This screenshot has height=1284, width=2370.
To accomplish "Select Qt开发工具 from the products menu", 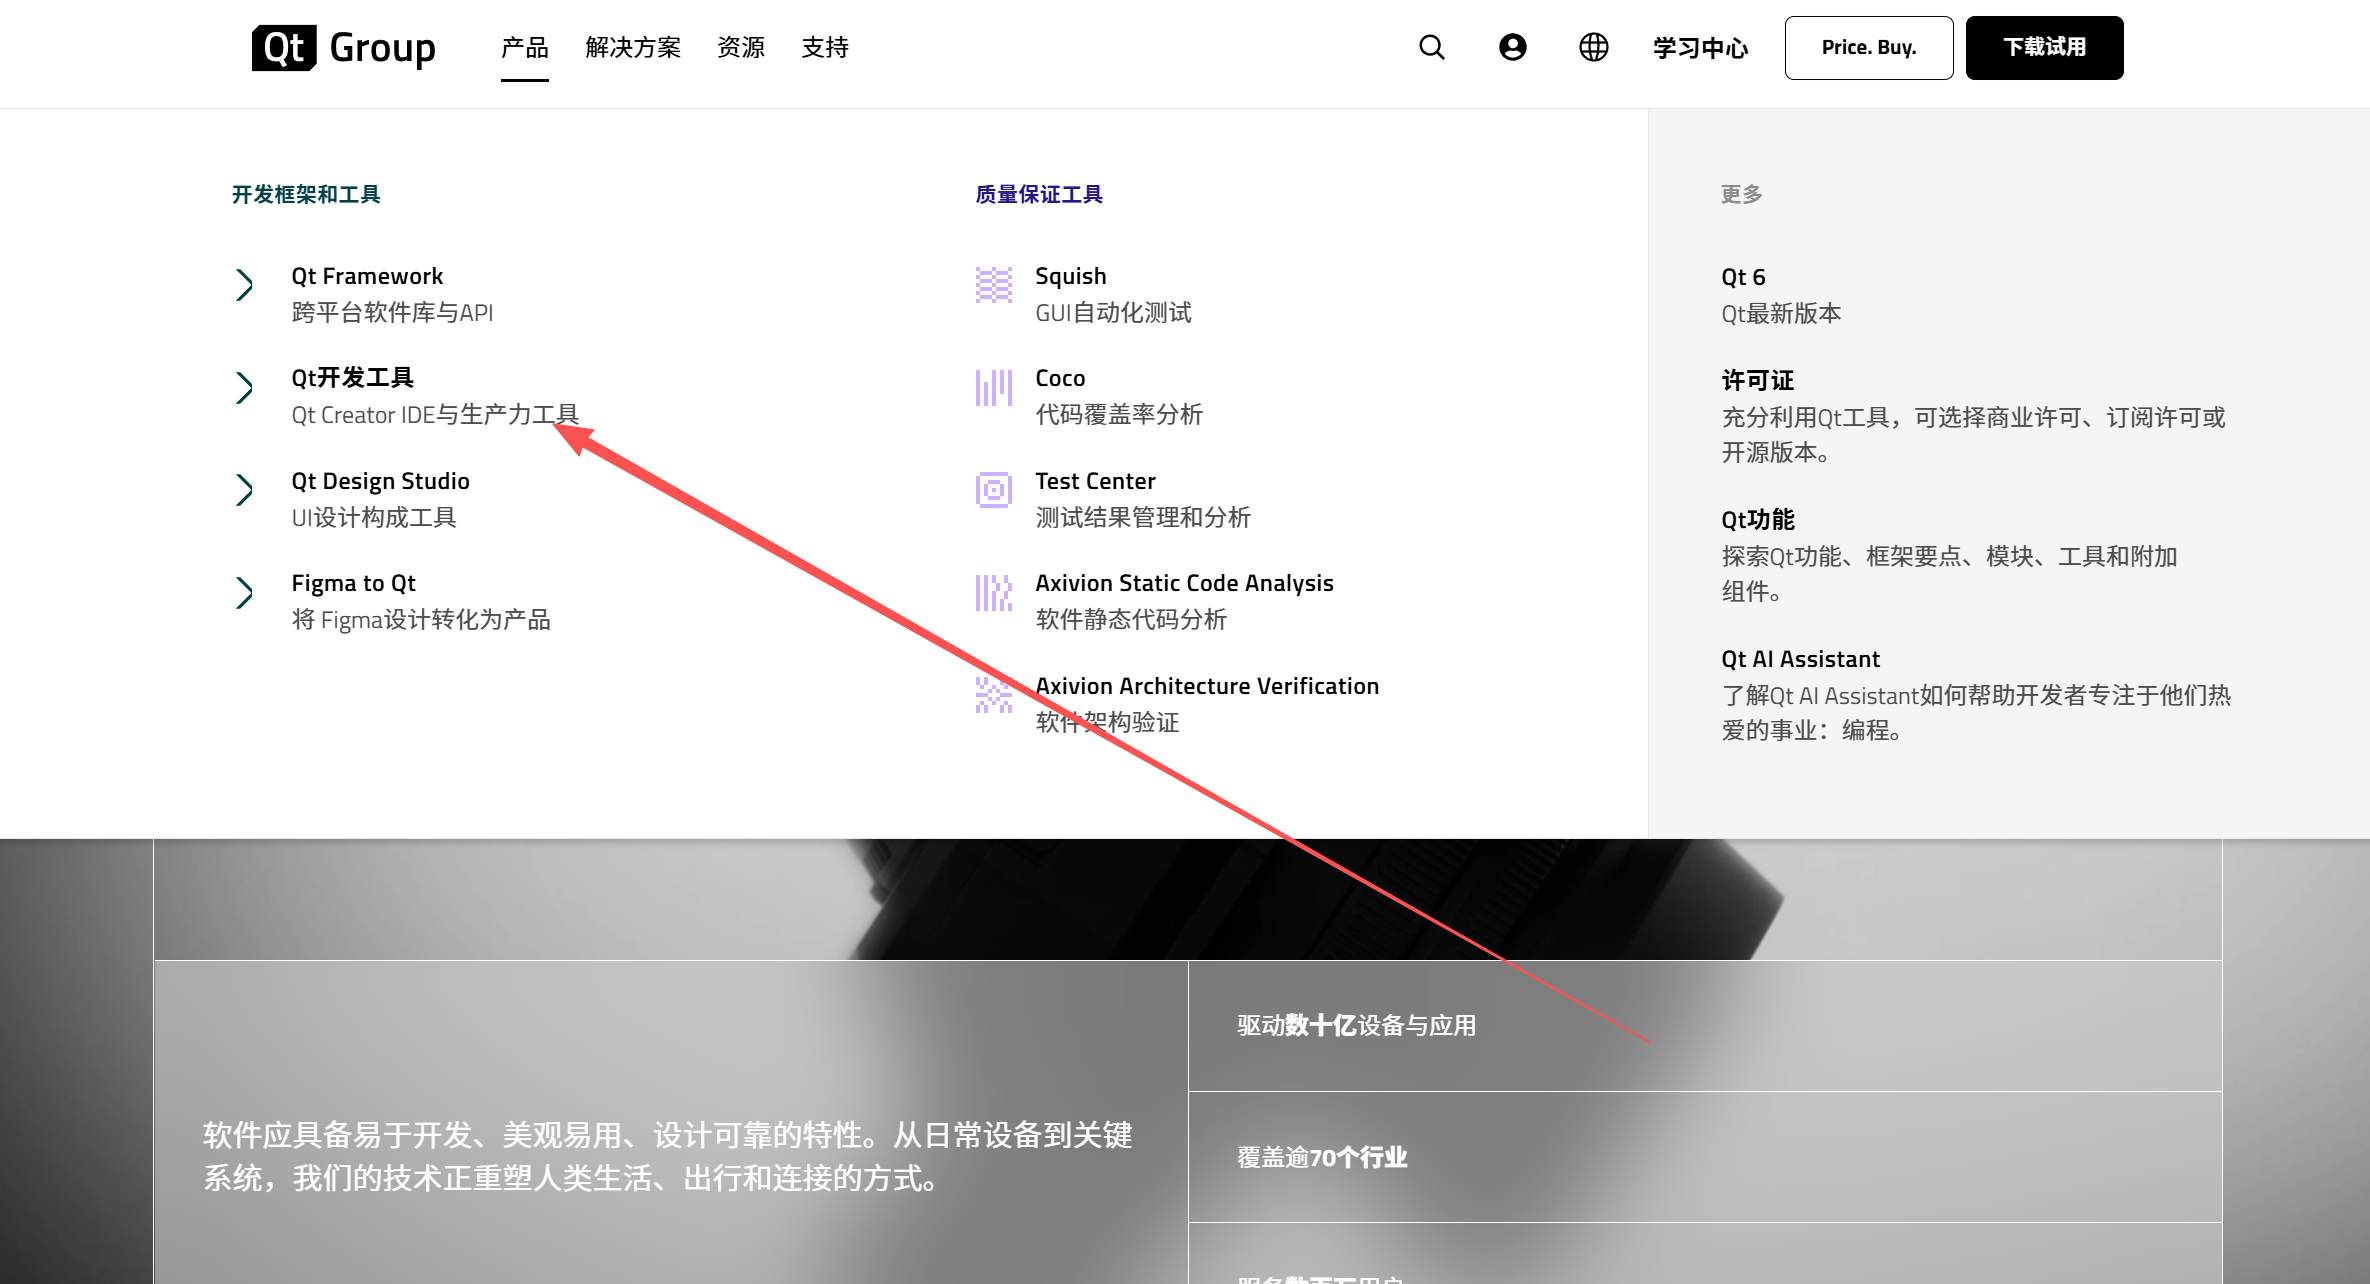I will point(352,377).
